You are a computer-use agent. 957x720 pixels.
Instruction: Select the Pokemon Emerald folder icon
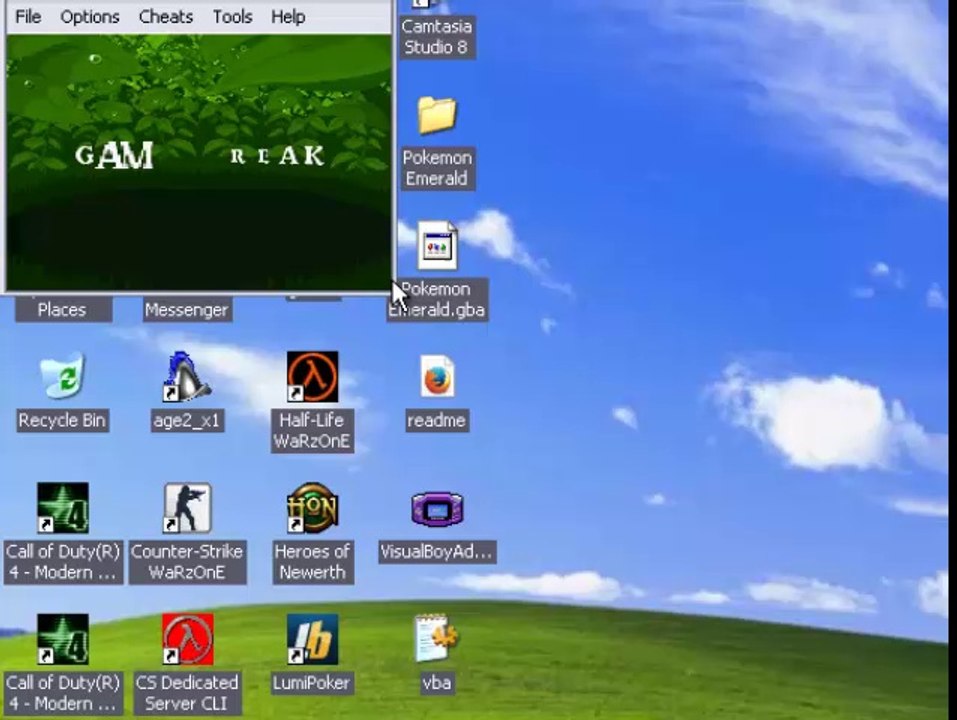coord(436,115)
